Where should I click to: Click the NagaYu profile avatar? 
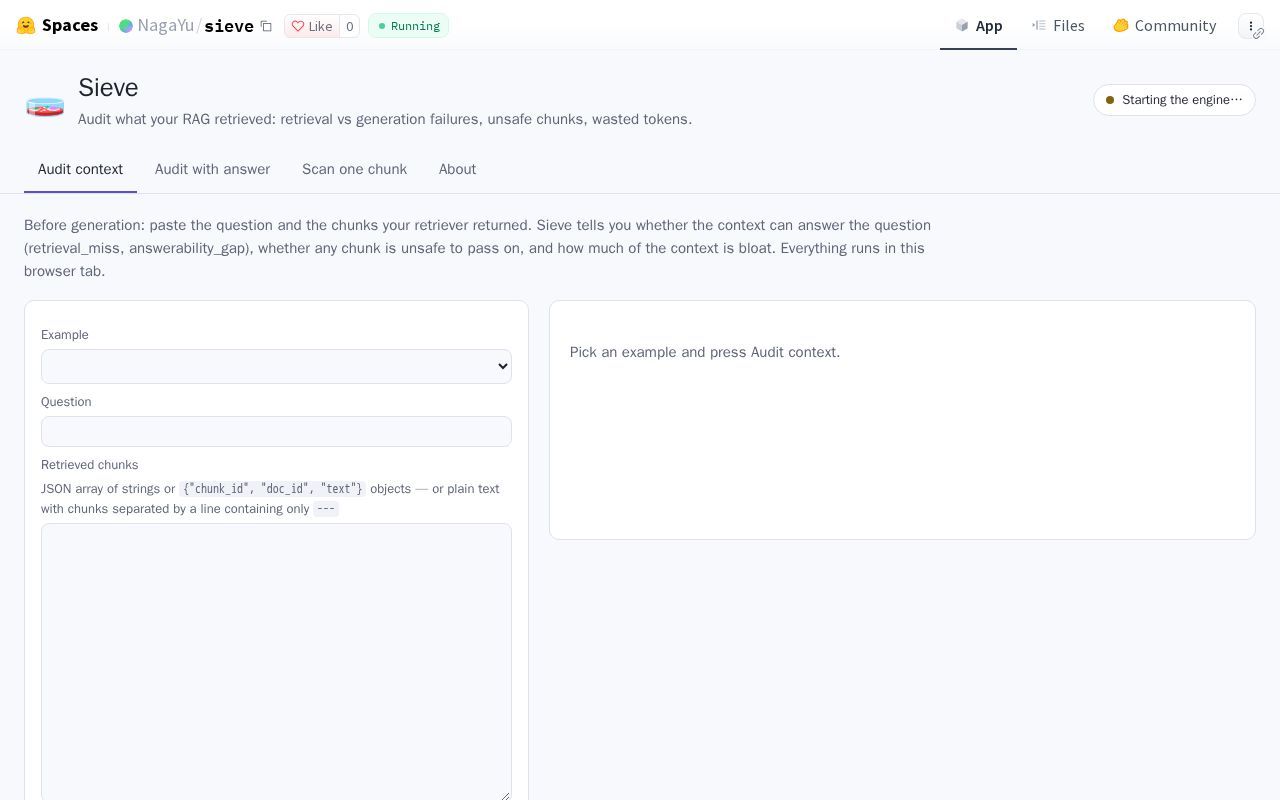coord(126,26)
